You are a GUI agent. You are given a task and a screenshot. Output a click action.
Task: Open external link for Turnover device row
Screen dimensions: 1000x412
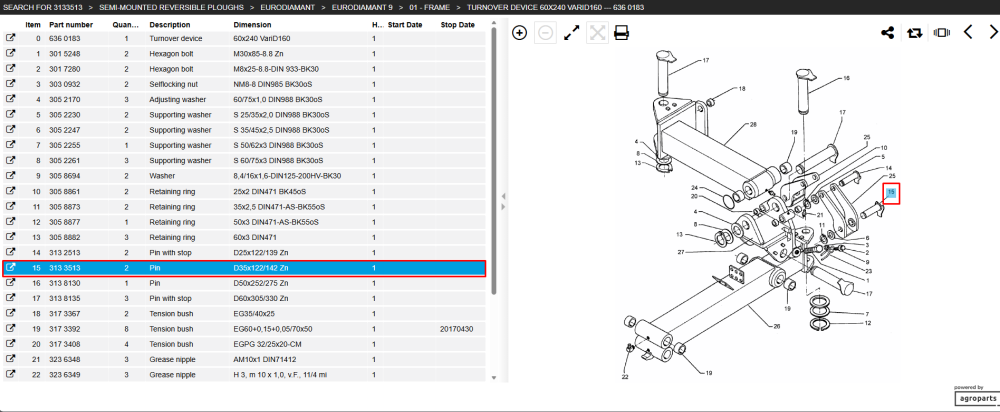tap(11, 38)
